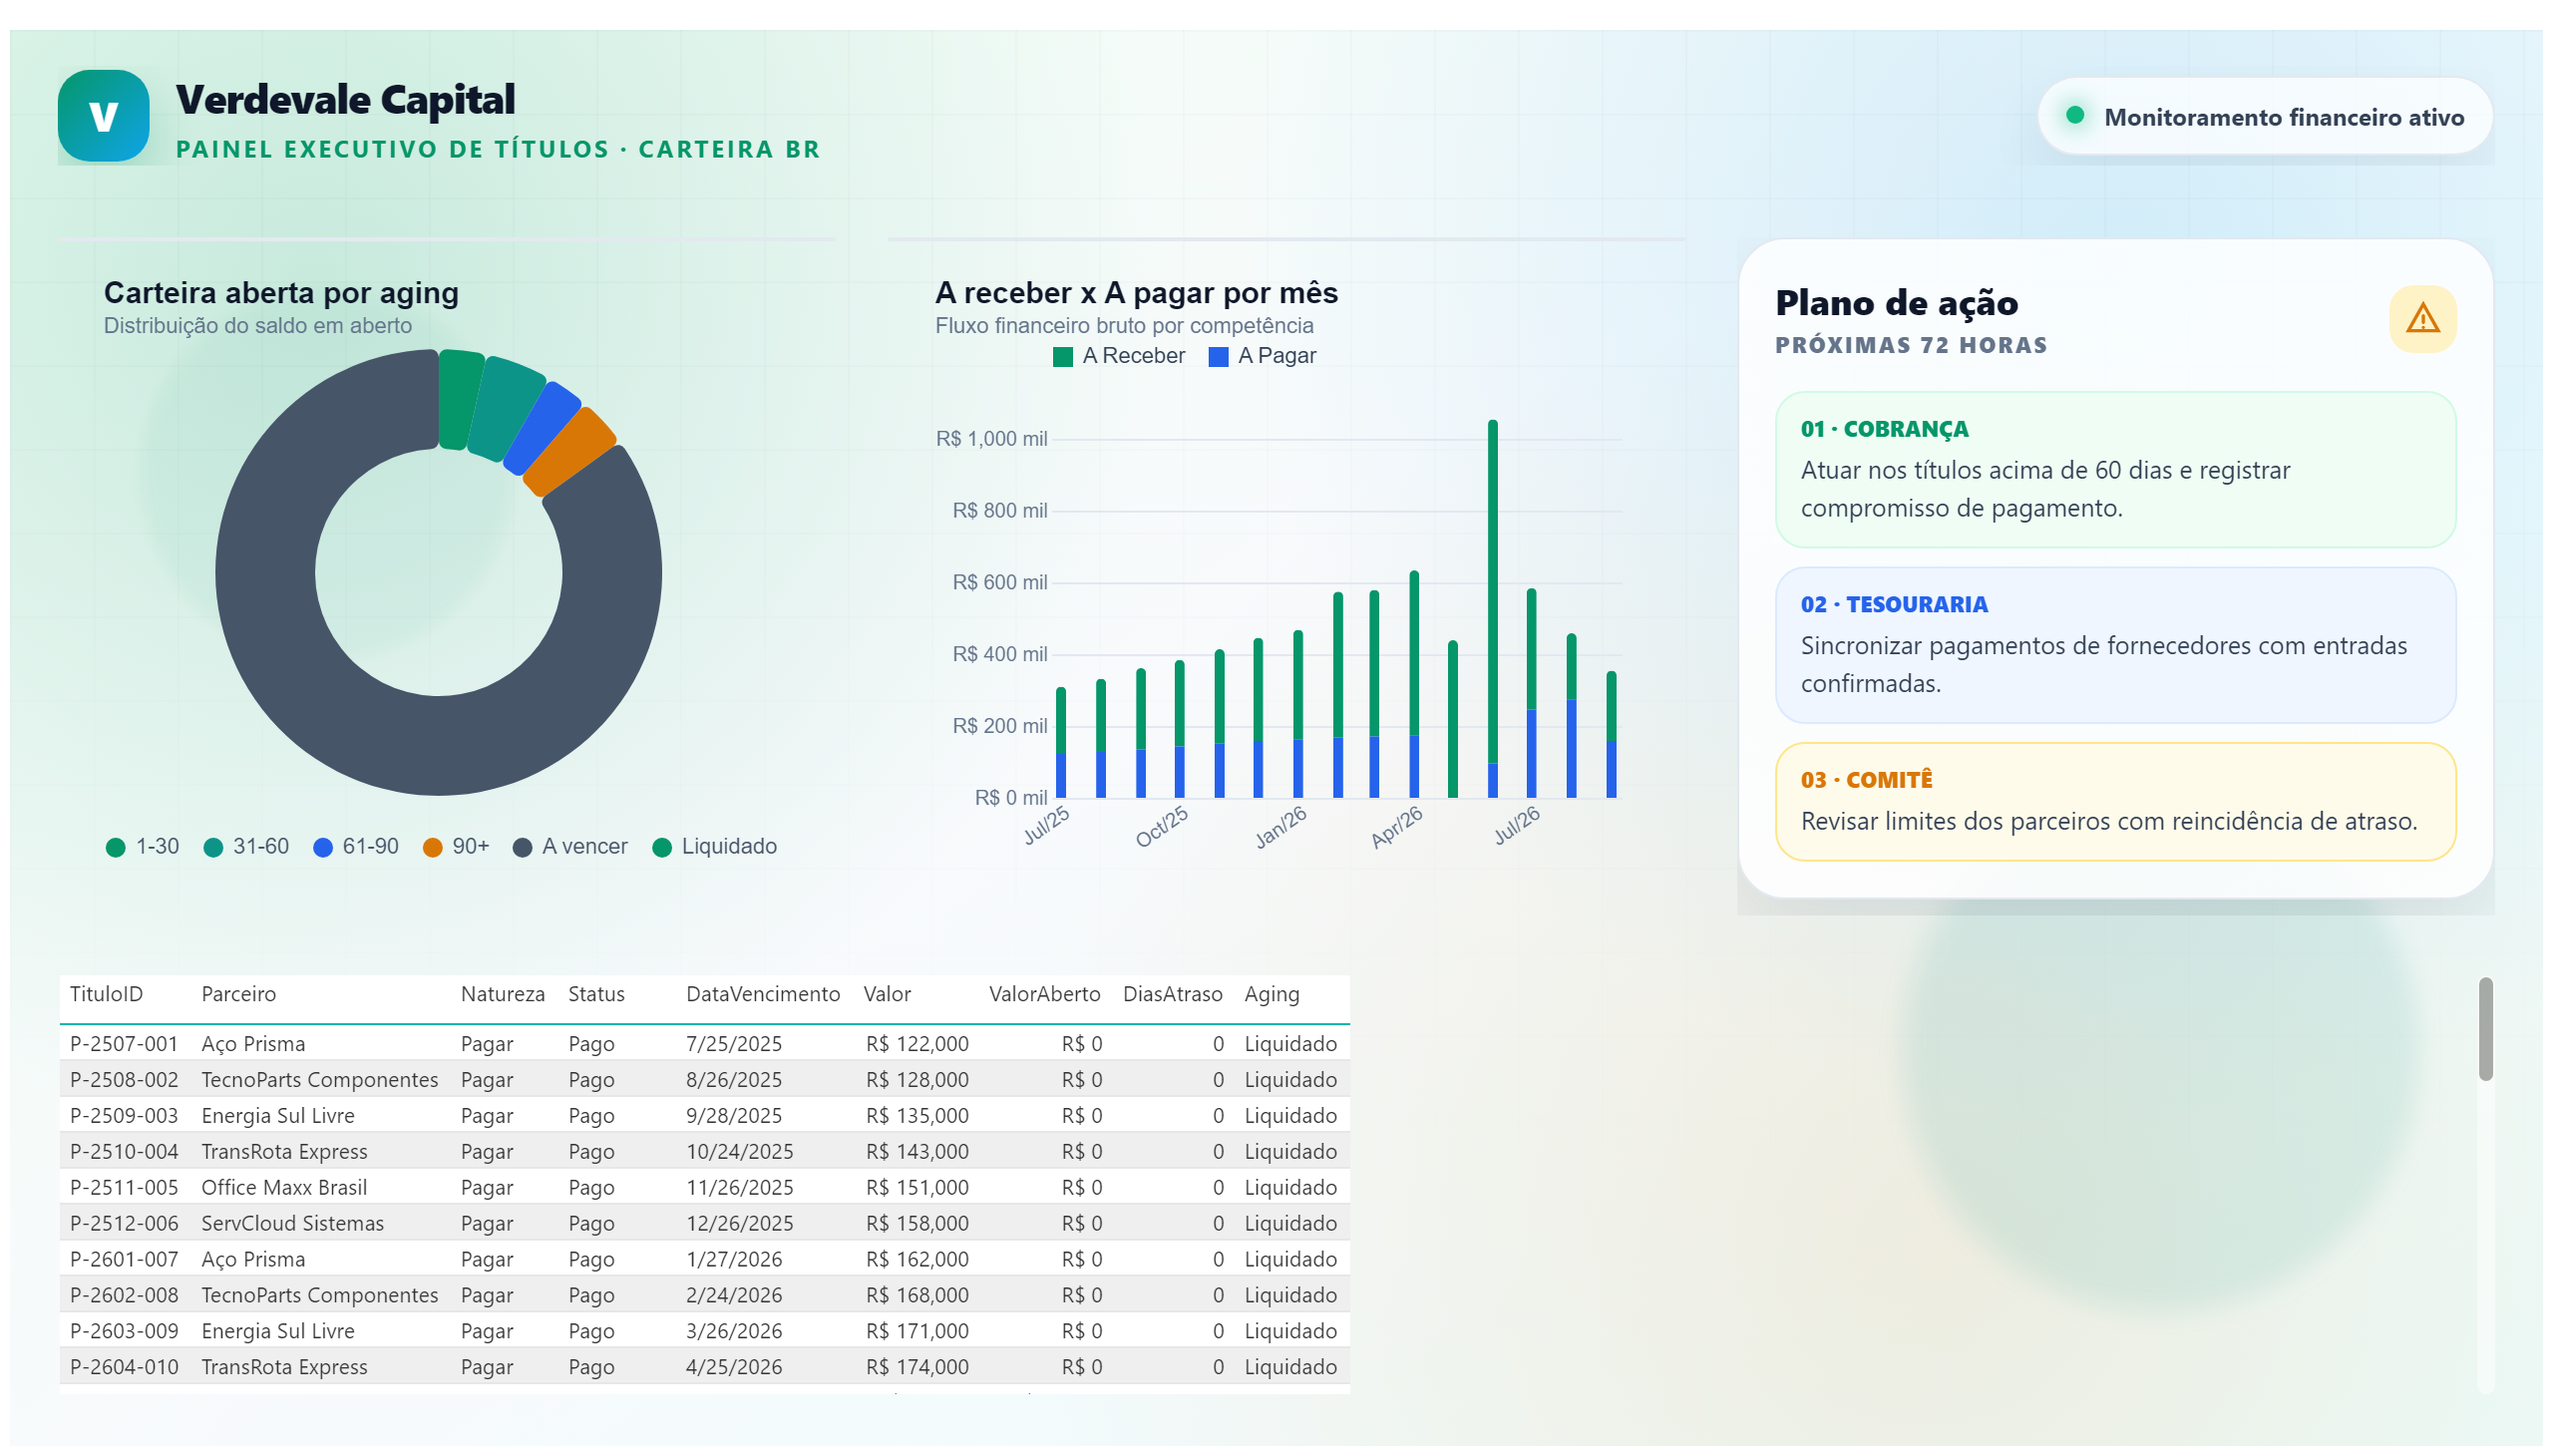
Task: Click the blue 61-90 donut slice
Action: point(541,427)
